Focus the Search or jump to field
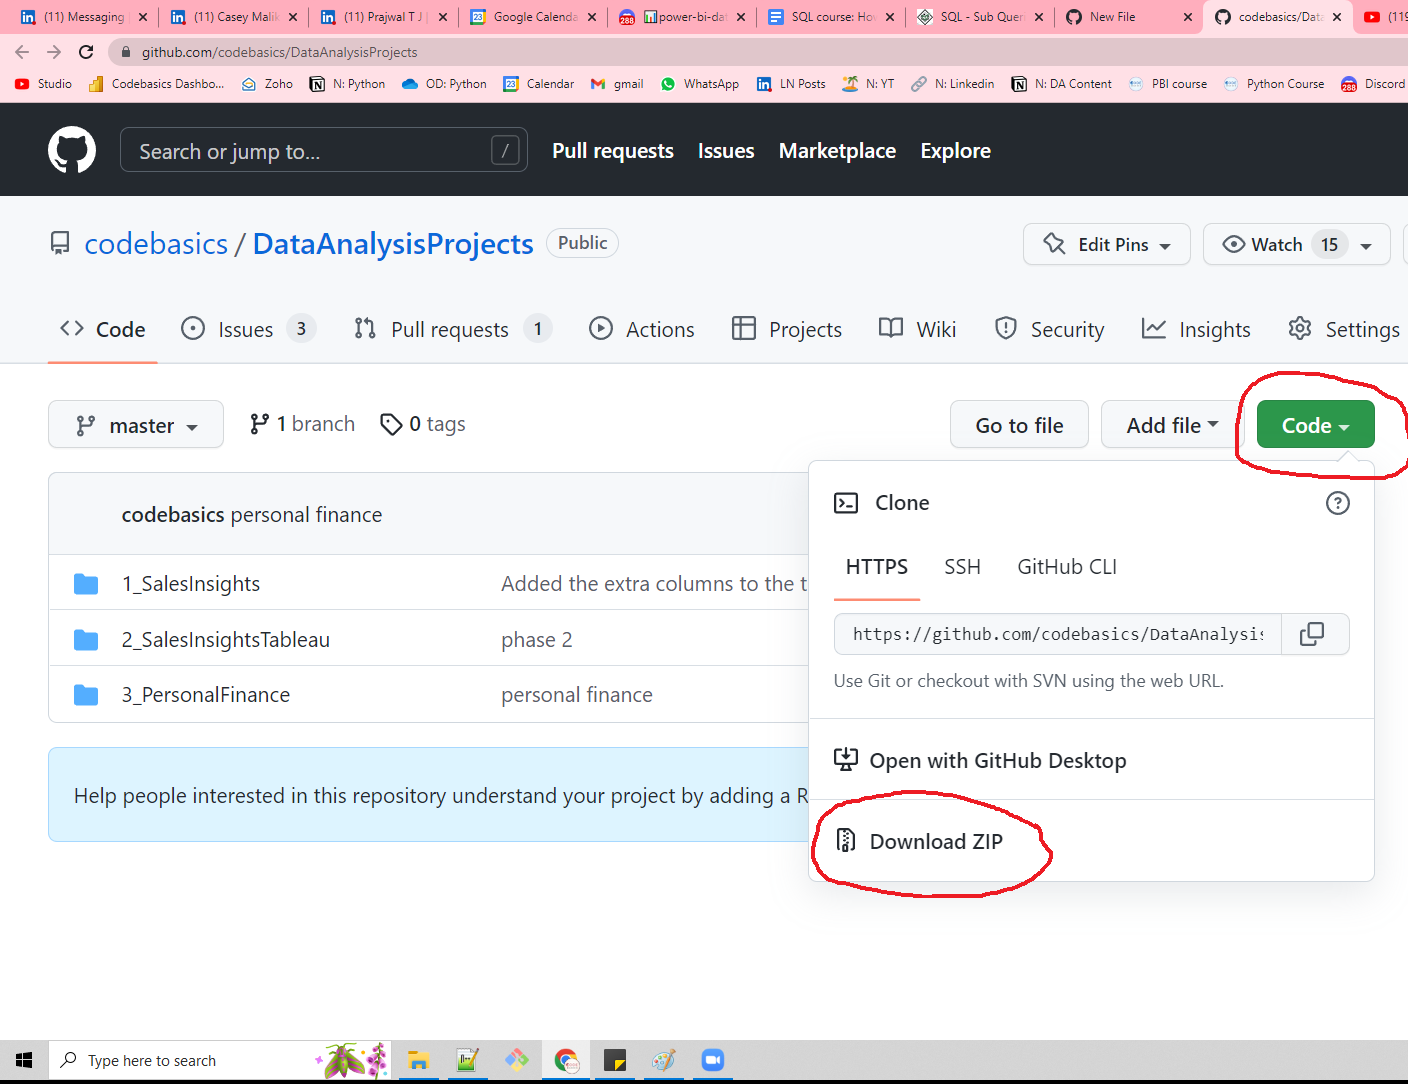The width and height of the screenshot is (1408, 1084). tap(324, 151)
